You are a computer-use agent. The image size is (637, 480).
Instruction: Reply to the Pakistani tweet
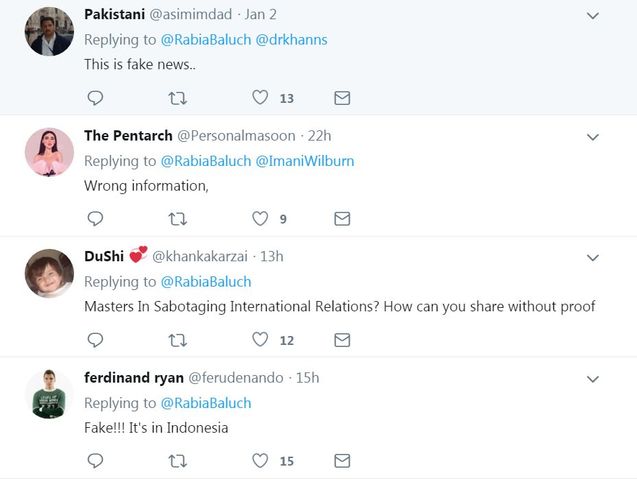[96, 98]
